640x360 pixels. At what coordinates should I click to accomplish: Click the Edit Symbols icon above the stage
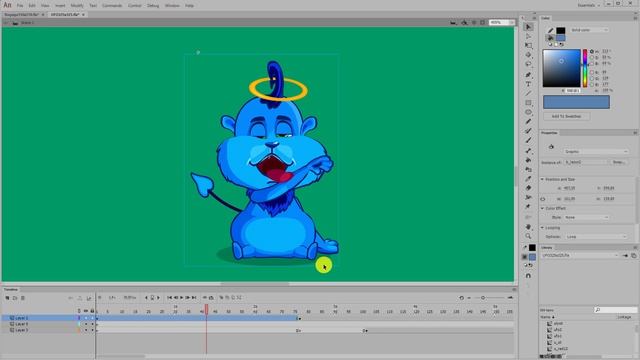pos(464,22)
